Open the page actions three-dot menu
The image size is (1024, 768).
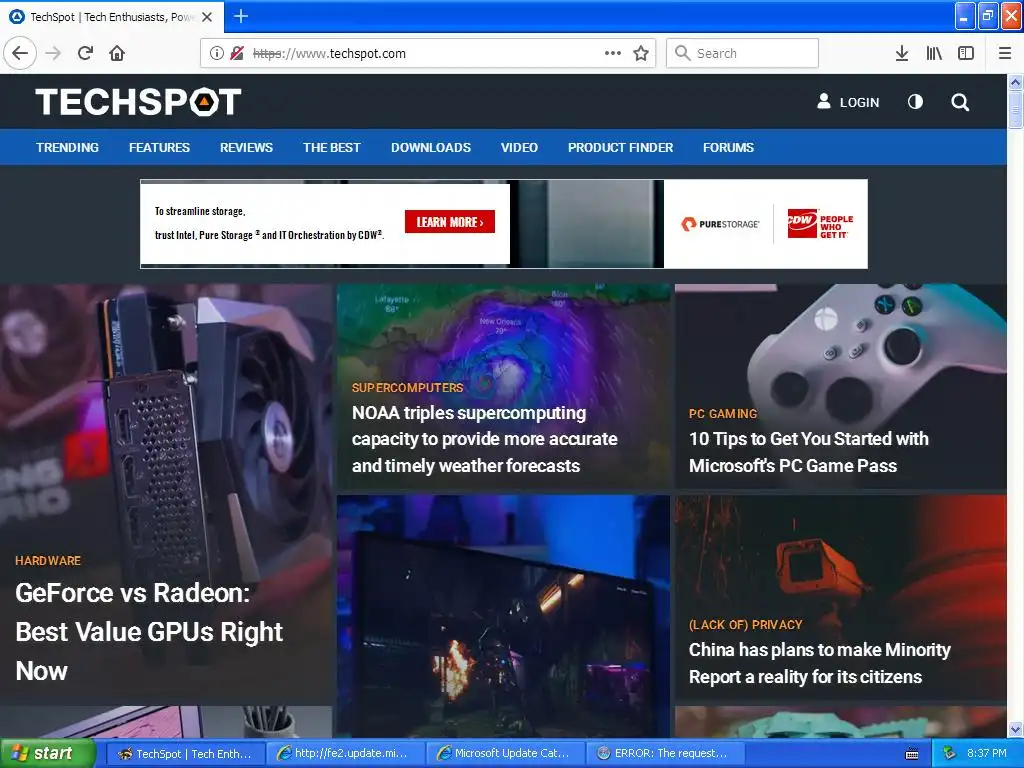[613, 53]
